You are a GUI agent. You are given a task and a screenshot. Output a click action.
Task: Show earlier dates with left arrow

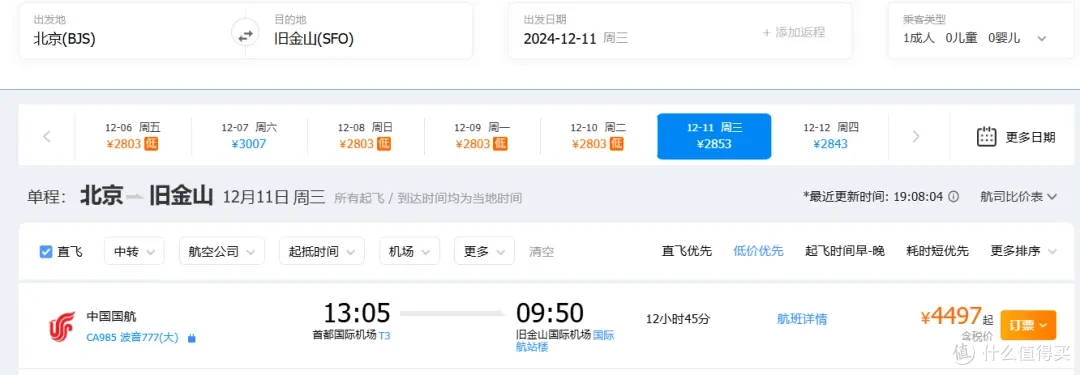(x=47, y=136)
